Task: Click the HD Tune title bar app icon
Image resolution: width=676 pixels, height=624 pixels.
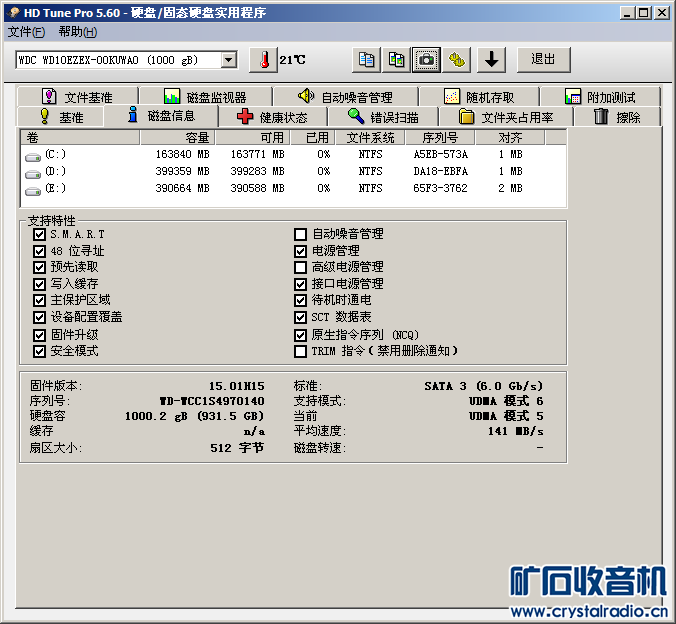Action: 14,13
